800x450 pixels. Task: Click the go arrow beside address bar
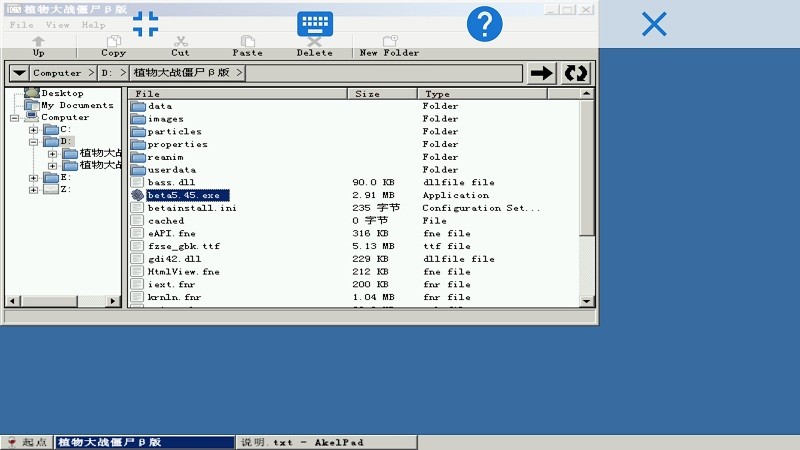(x=542, y=73)
